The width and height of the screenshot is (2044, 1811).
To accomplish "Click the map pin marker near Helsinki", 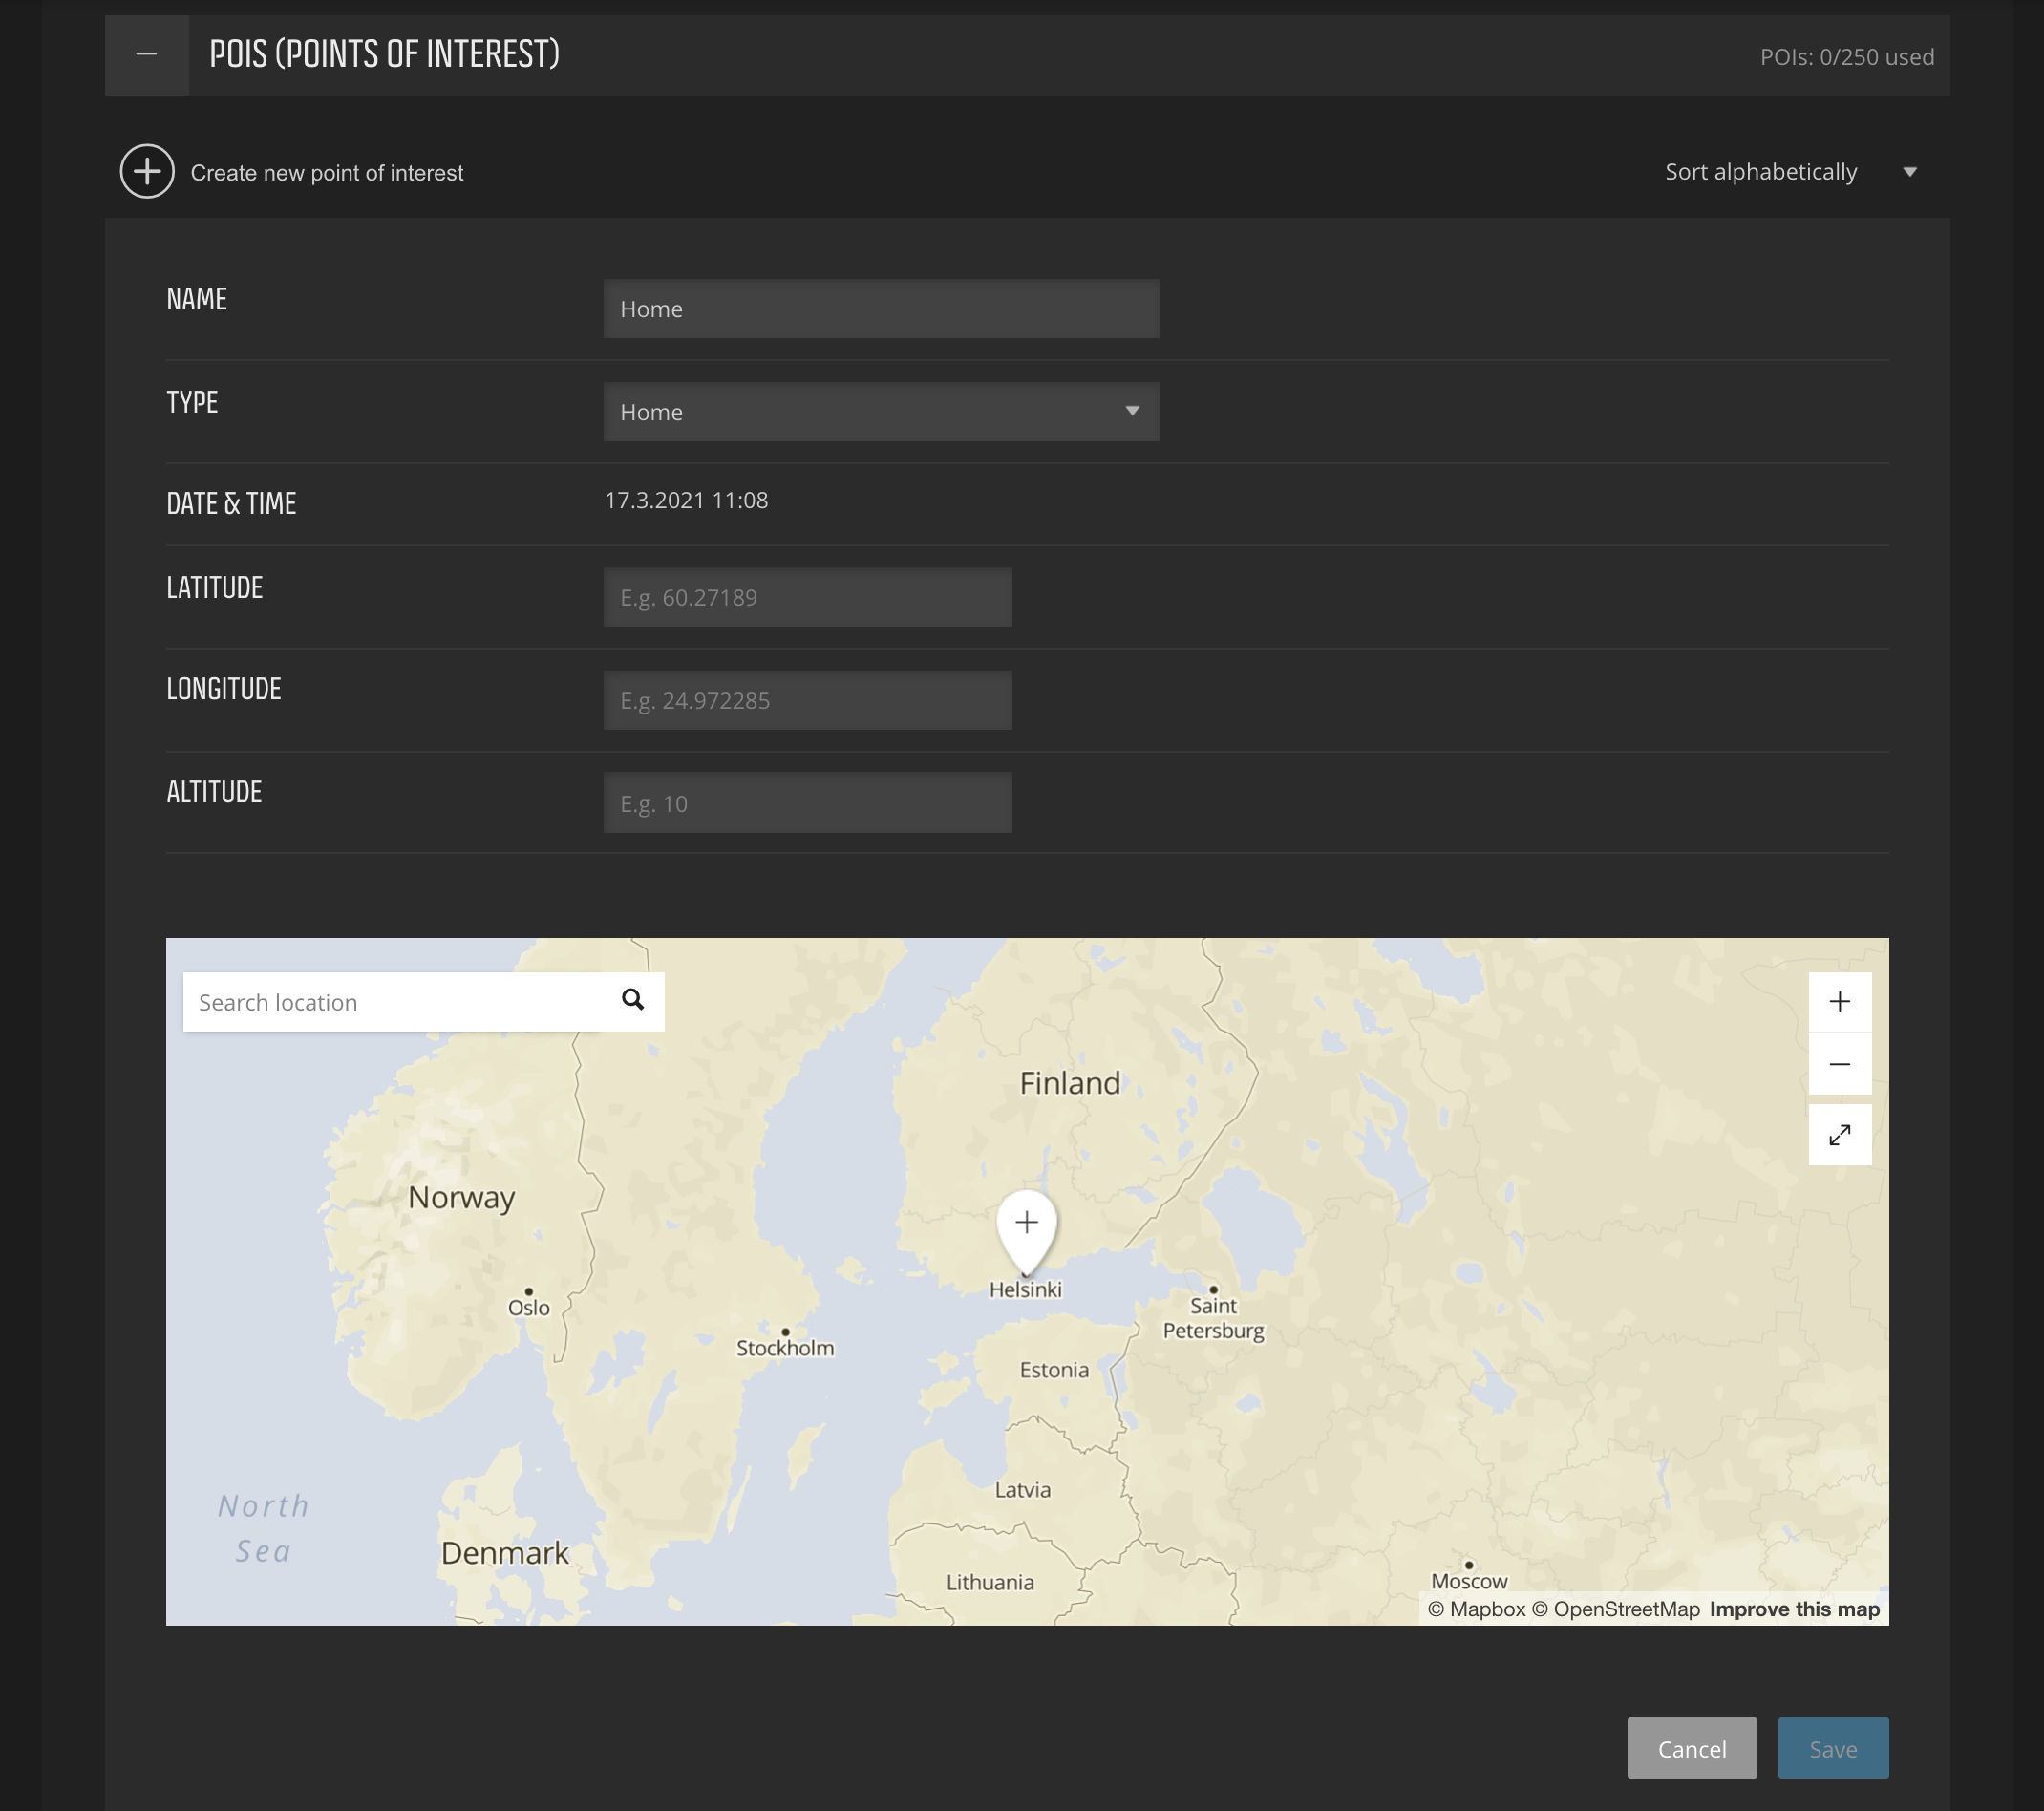I will click(1026, 1231).
